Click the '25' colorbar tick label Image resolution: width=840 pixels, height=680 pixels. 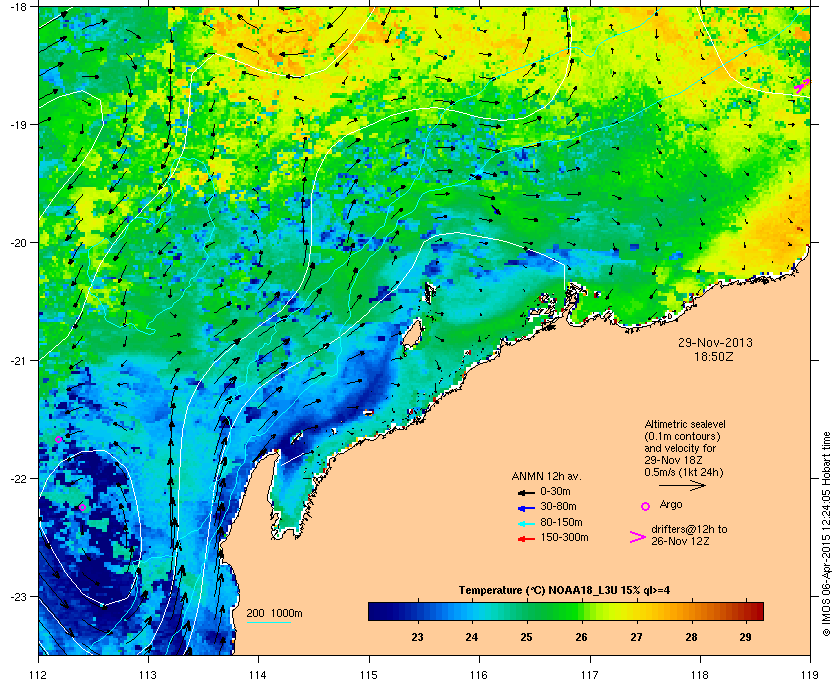527,637
